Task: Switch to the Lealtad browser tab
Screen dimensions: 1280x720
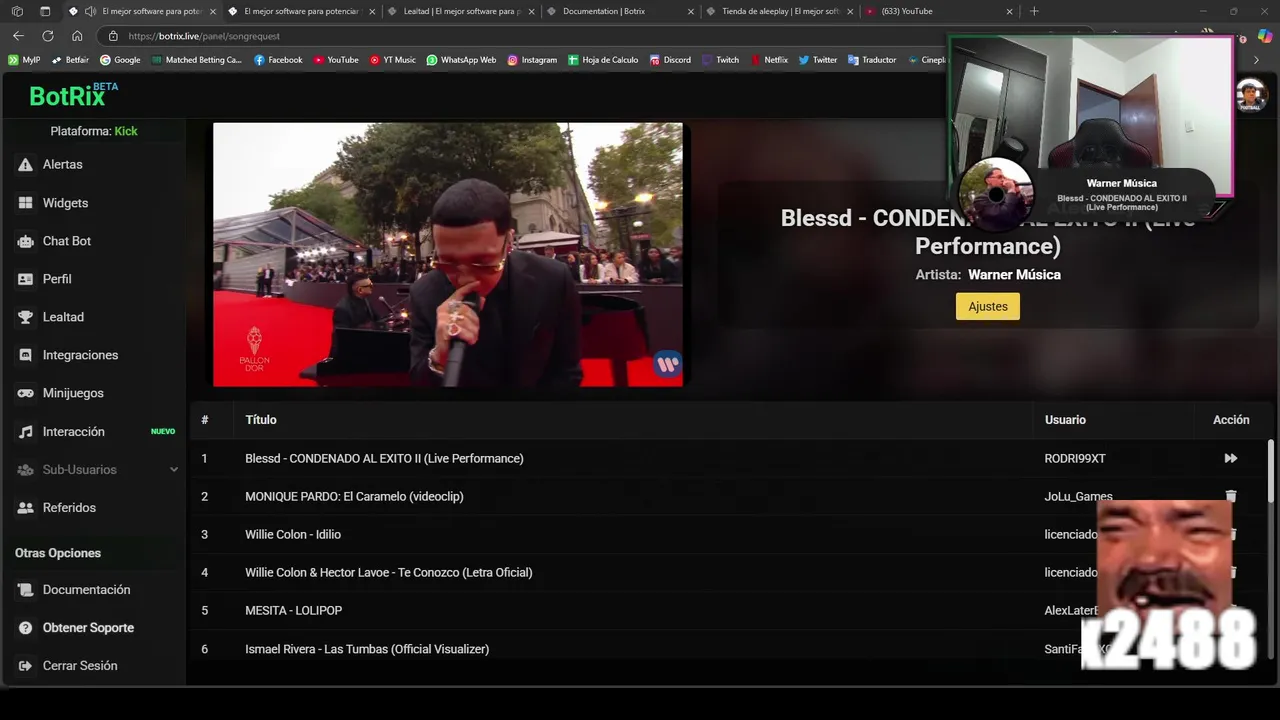Action: [x=461, y=11]
